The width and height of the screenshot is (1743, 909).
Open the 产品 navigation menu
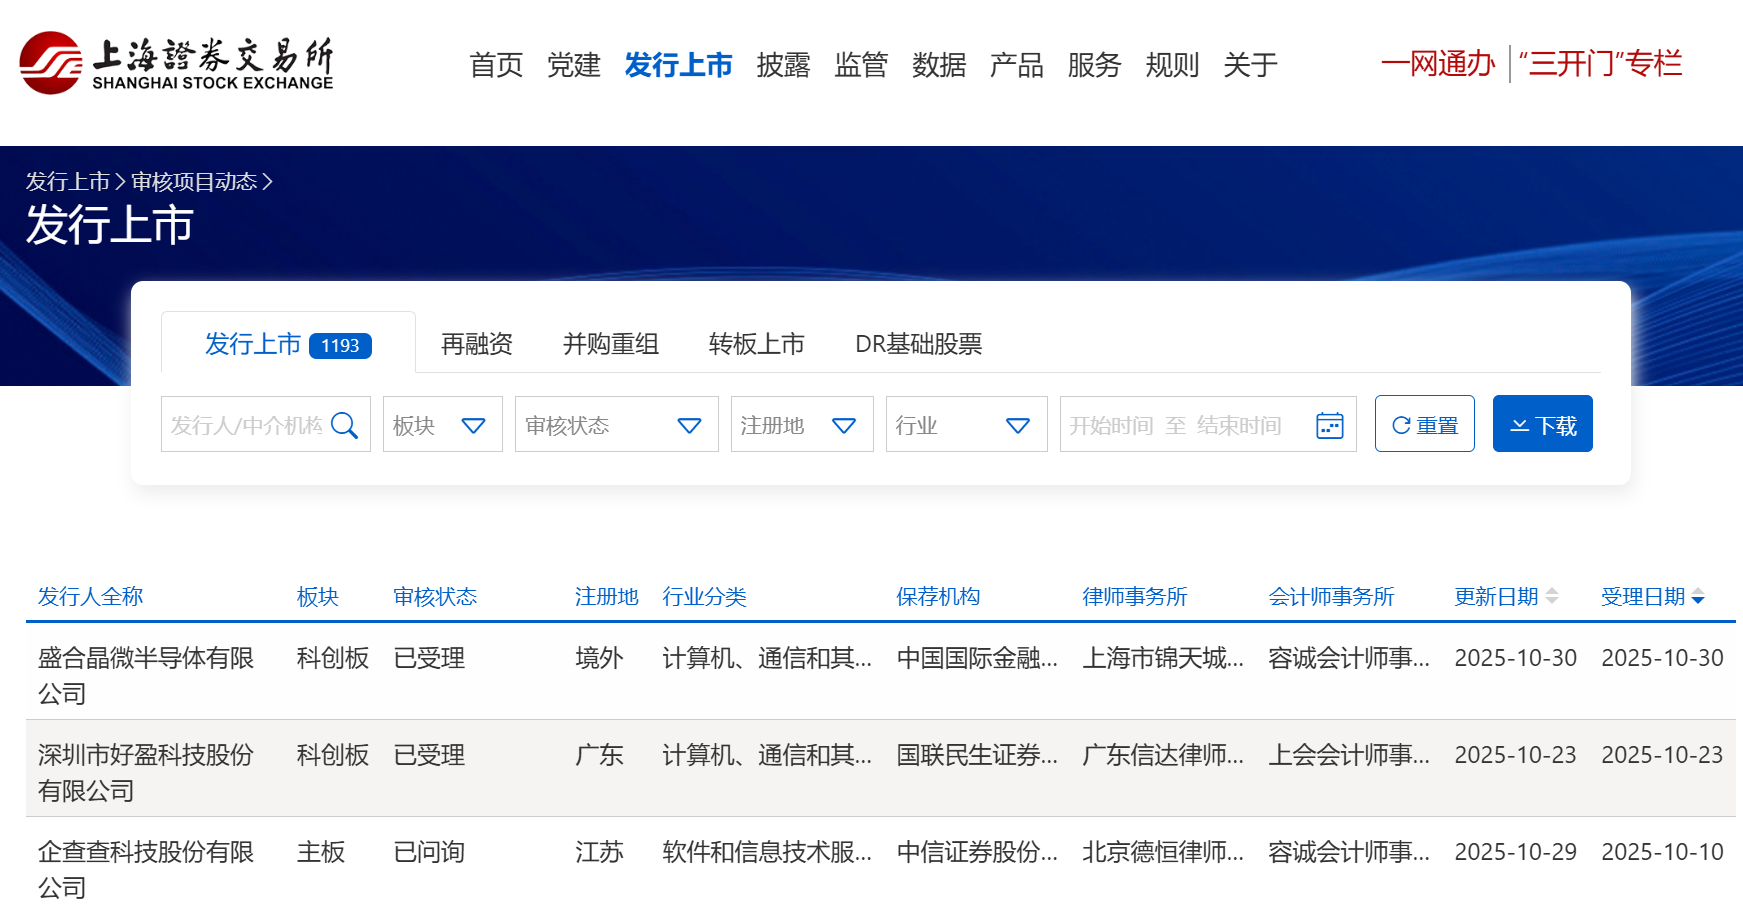[1017, 65]
